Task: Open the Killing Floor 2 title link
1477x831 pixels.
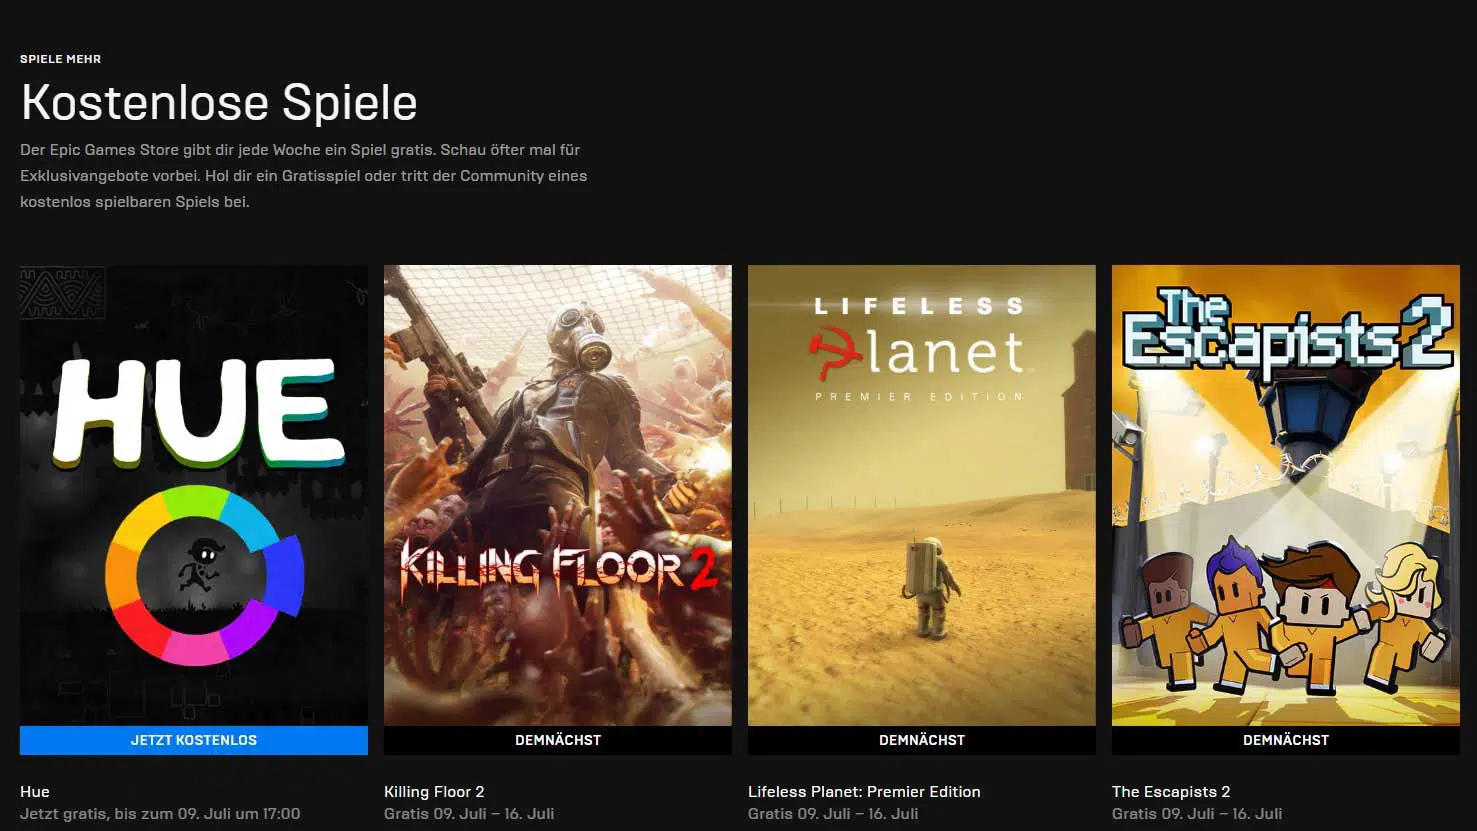Action: point(434,791)
